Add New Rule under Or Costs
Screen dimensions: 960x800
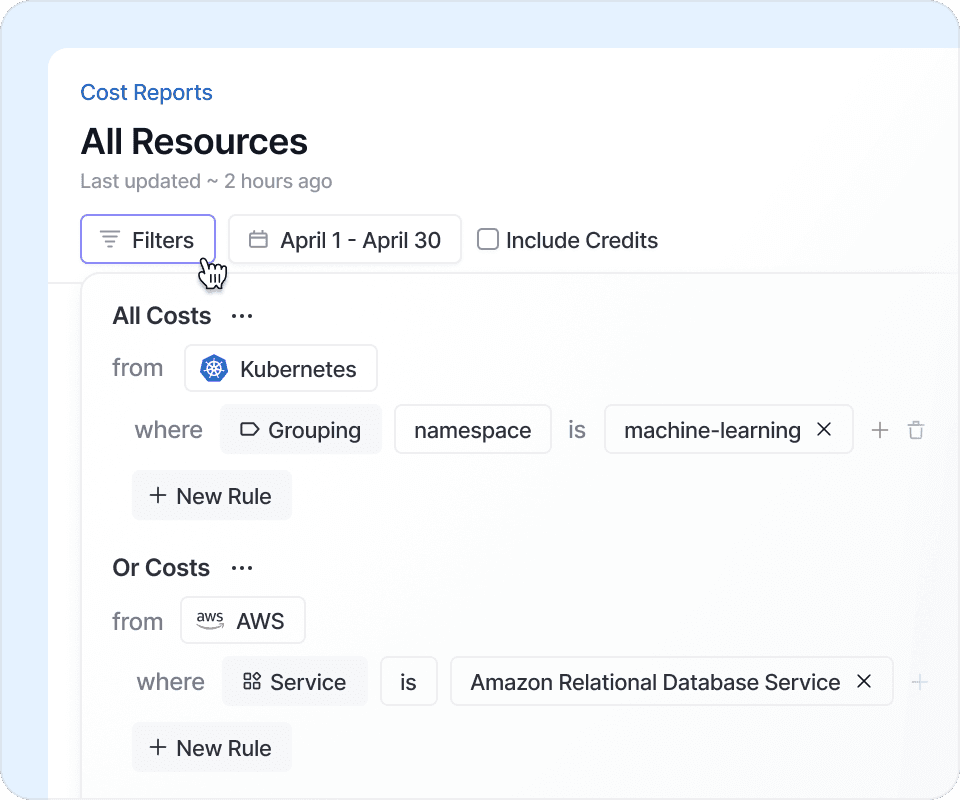click(212, 748)
